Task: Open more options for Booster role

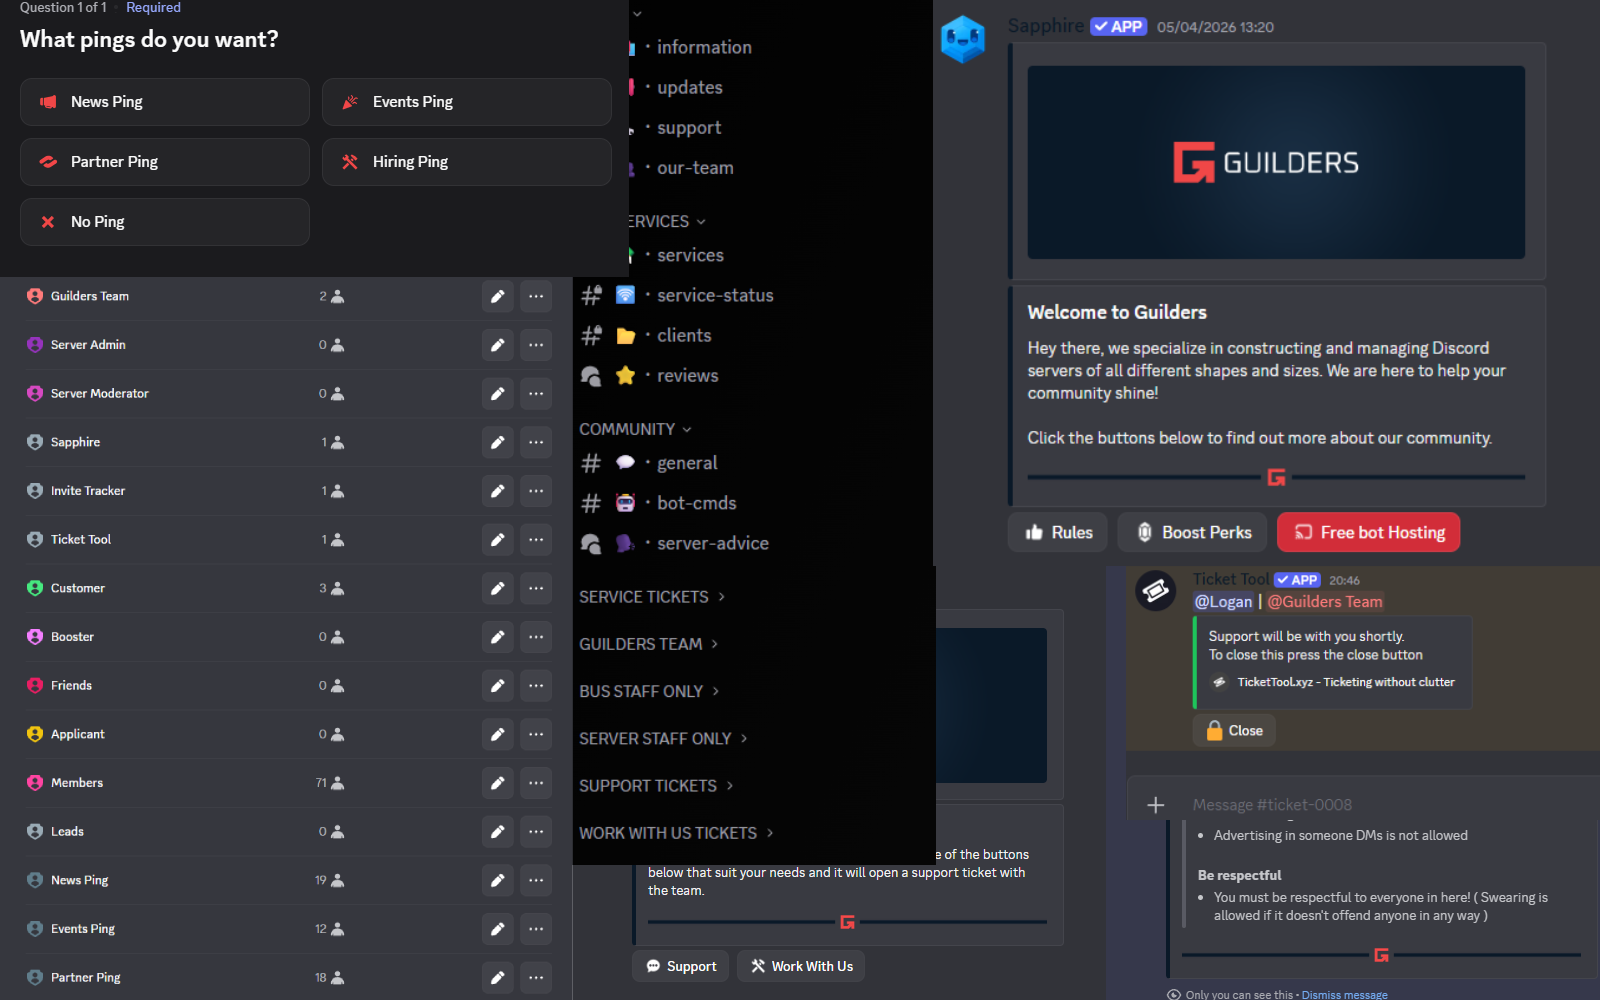Action: coord(536,637)
